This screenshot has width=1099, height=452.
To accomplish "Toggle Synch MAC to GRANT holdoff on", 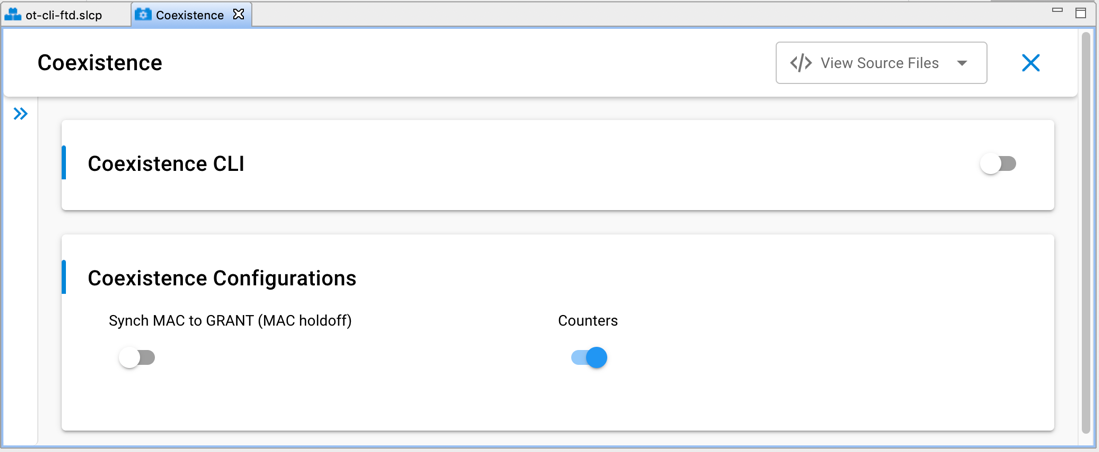I will (137, 358).
